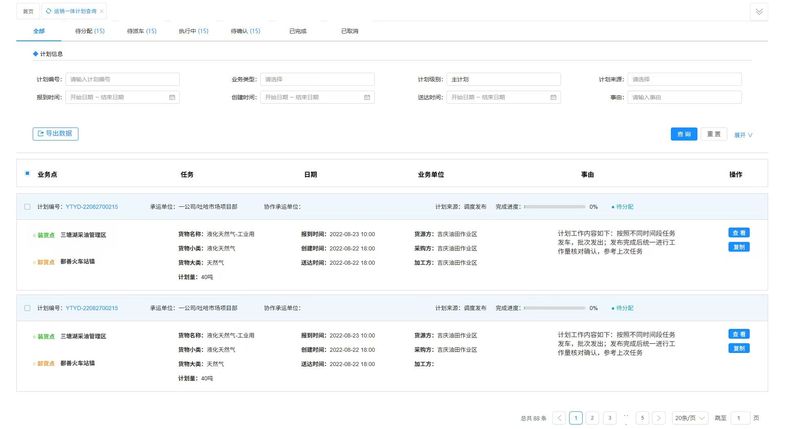
Task: Click the pagination ellipsis to jump pages
Action: (626, 417)
